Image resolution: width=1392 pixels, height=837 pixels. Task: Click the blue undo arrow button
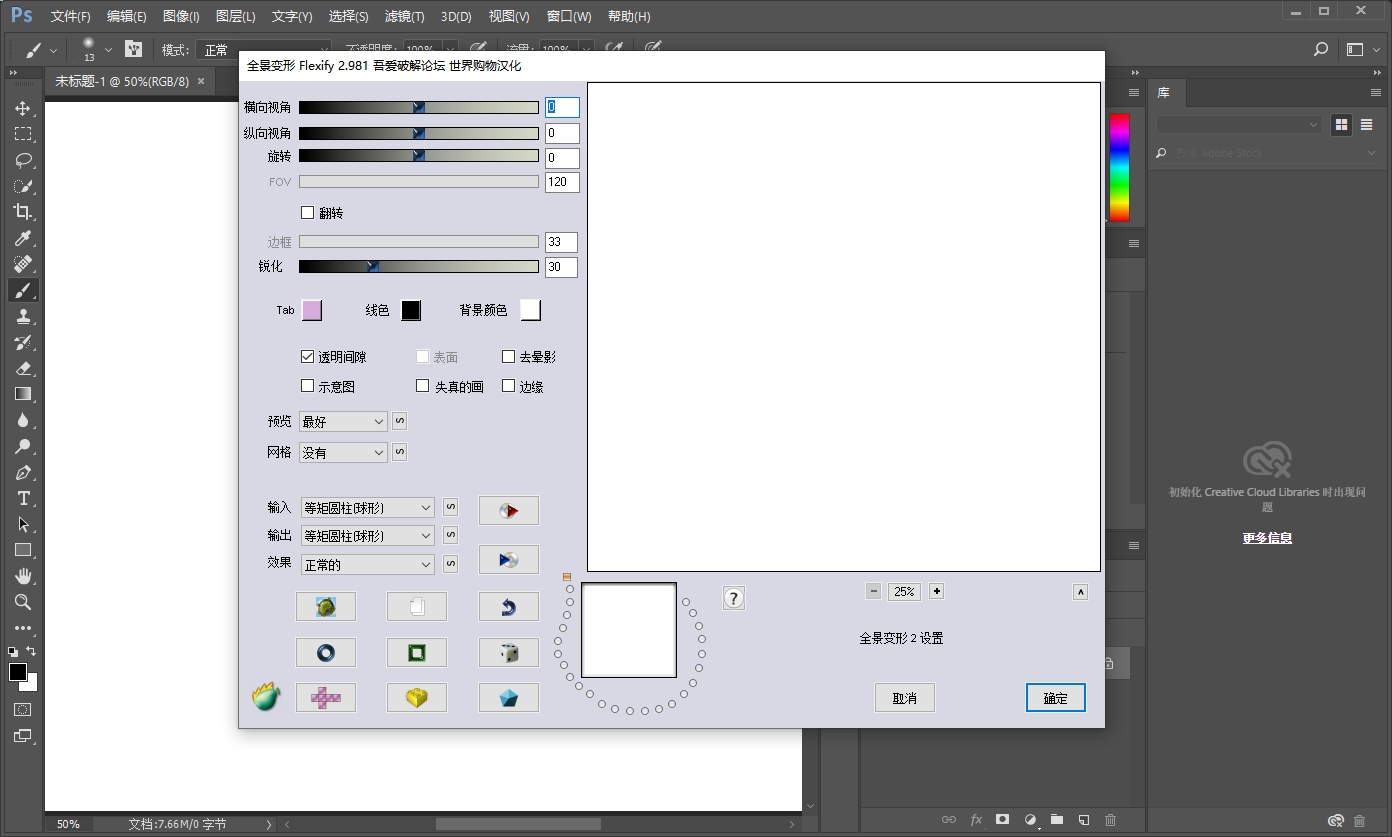tap(508, 606)
